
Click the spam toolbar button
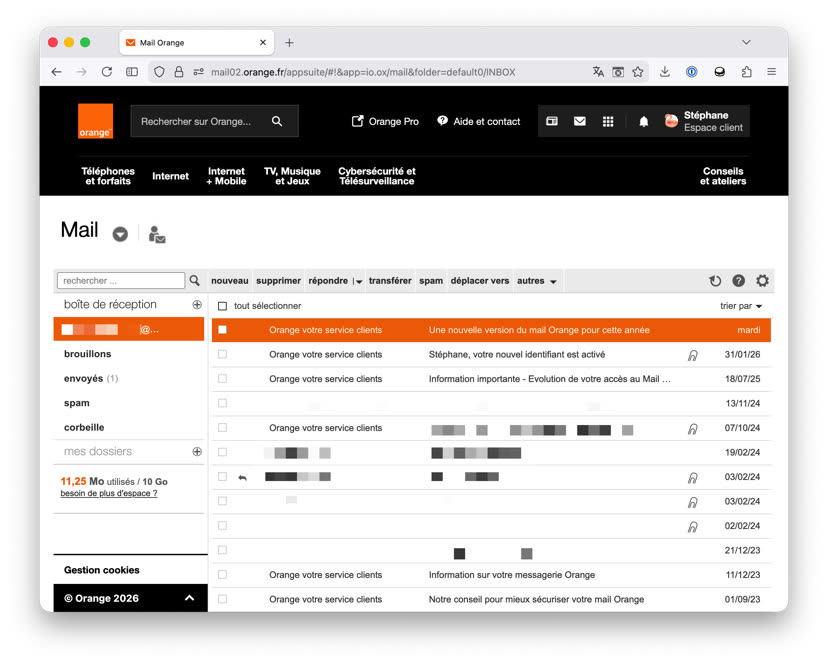(x=431, y=281)
